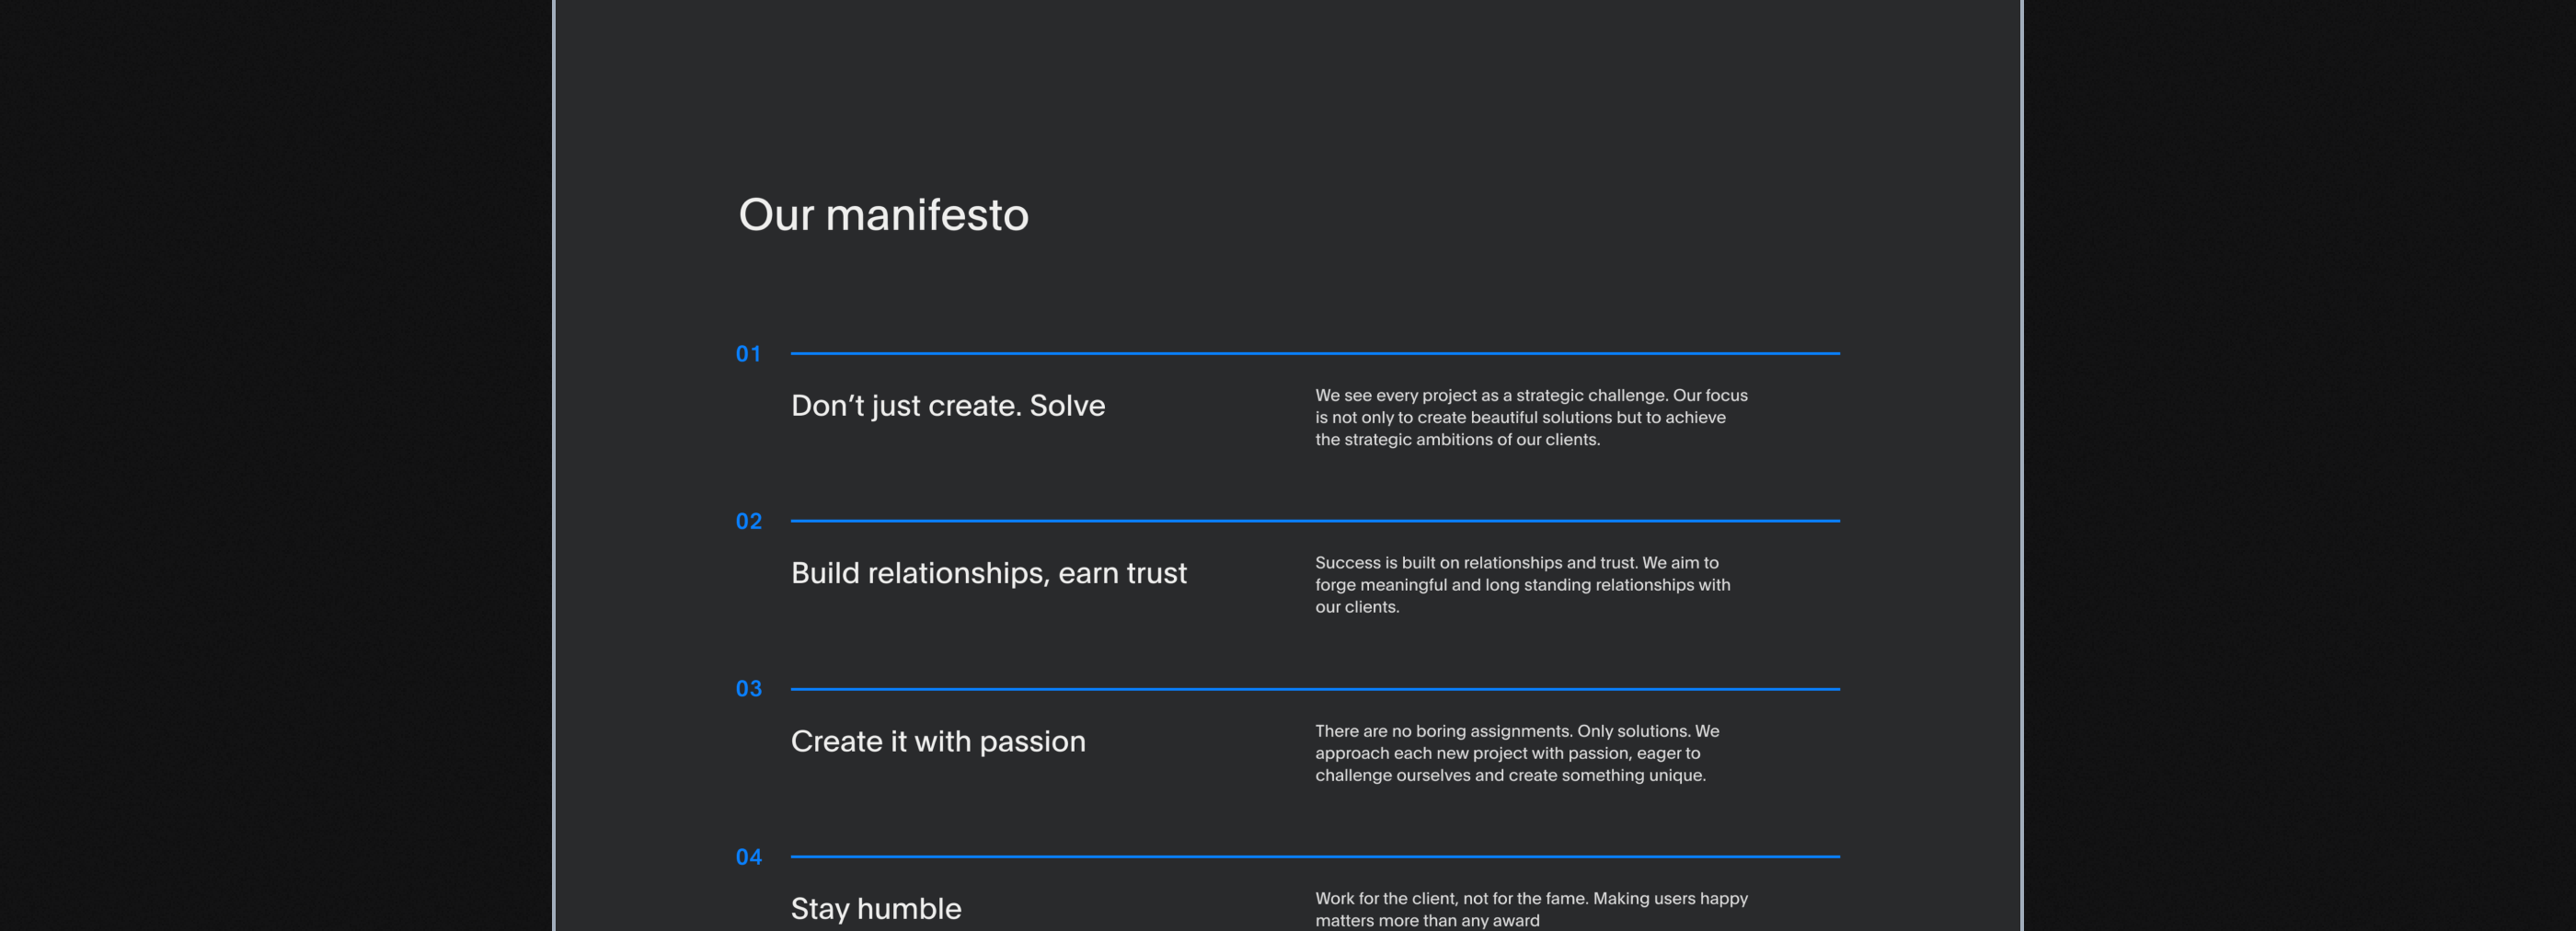Click the "Our manifesto" heading
This screenshot has width=2576, height=931.
(883, 215)
